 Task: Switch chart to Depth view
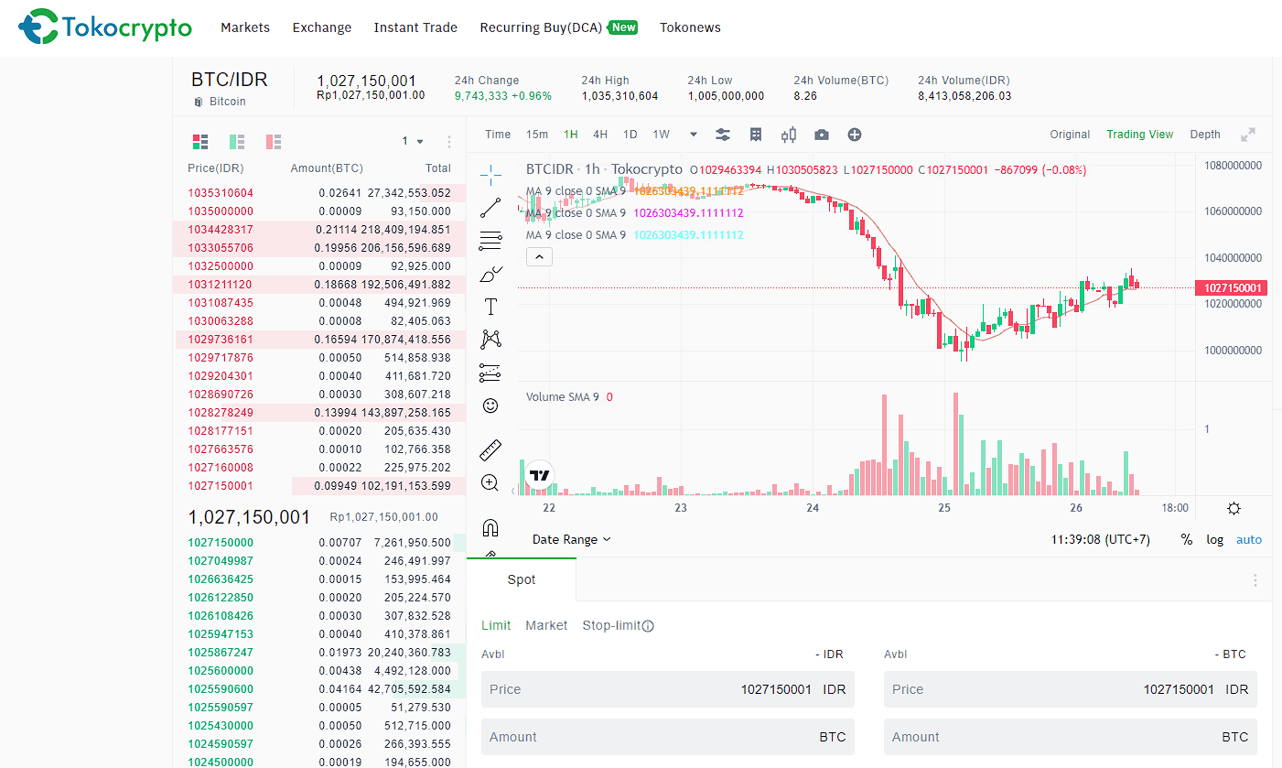1205,134
